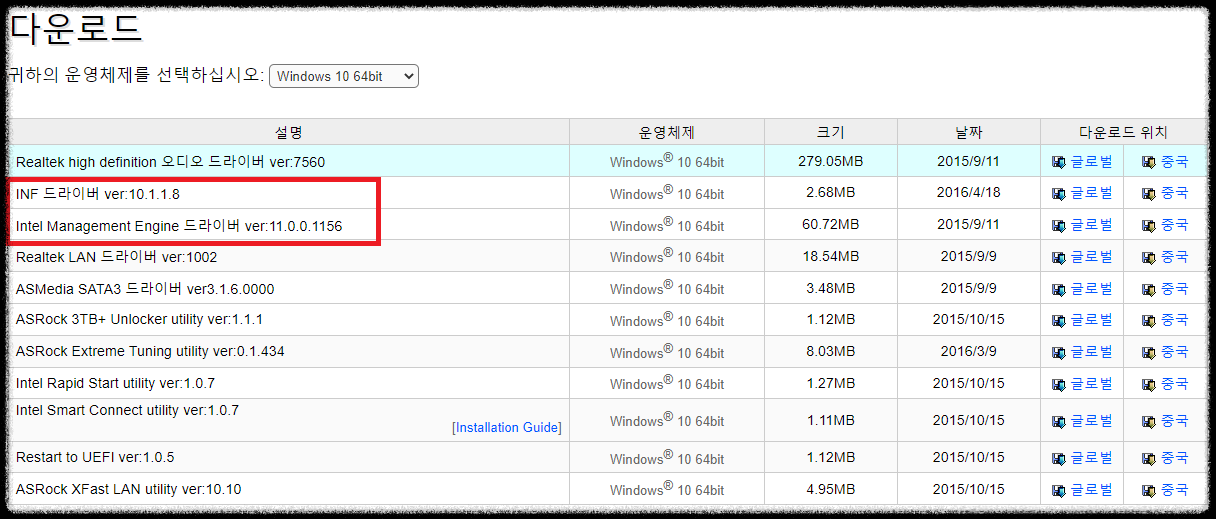Screen dimensions: 1216x519
Task: Click 중국 text link in INF 드라이버 row
Action: (x=1174, y=193)
